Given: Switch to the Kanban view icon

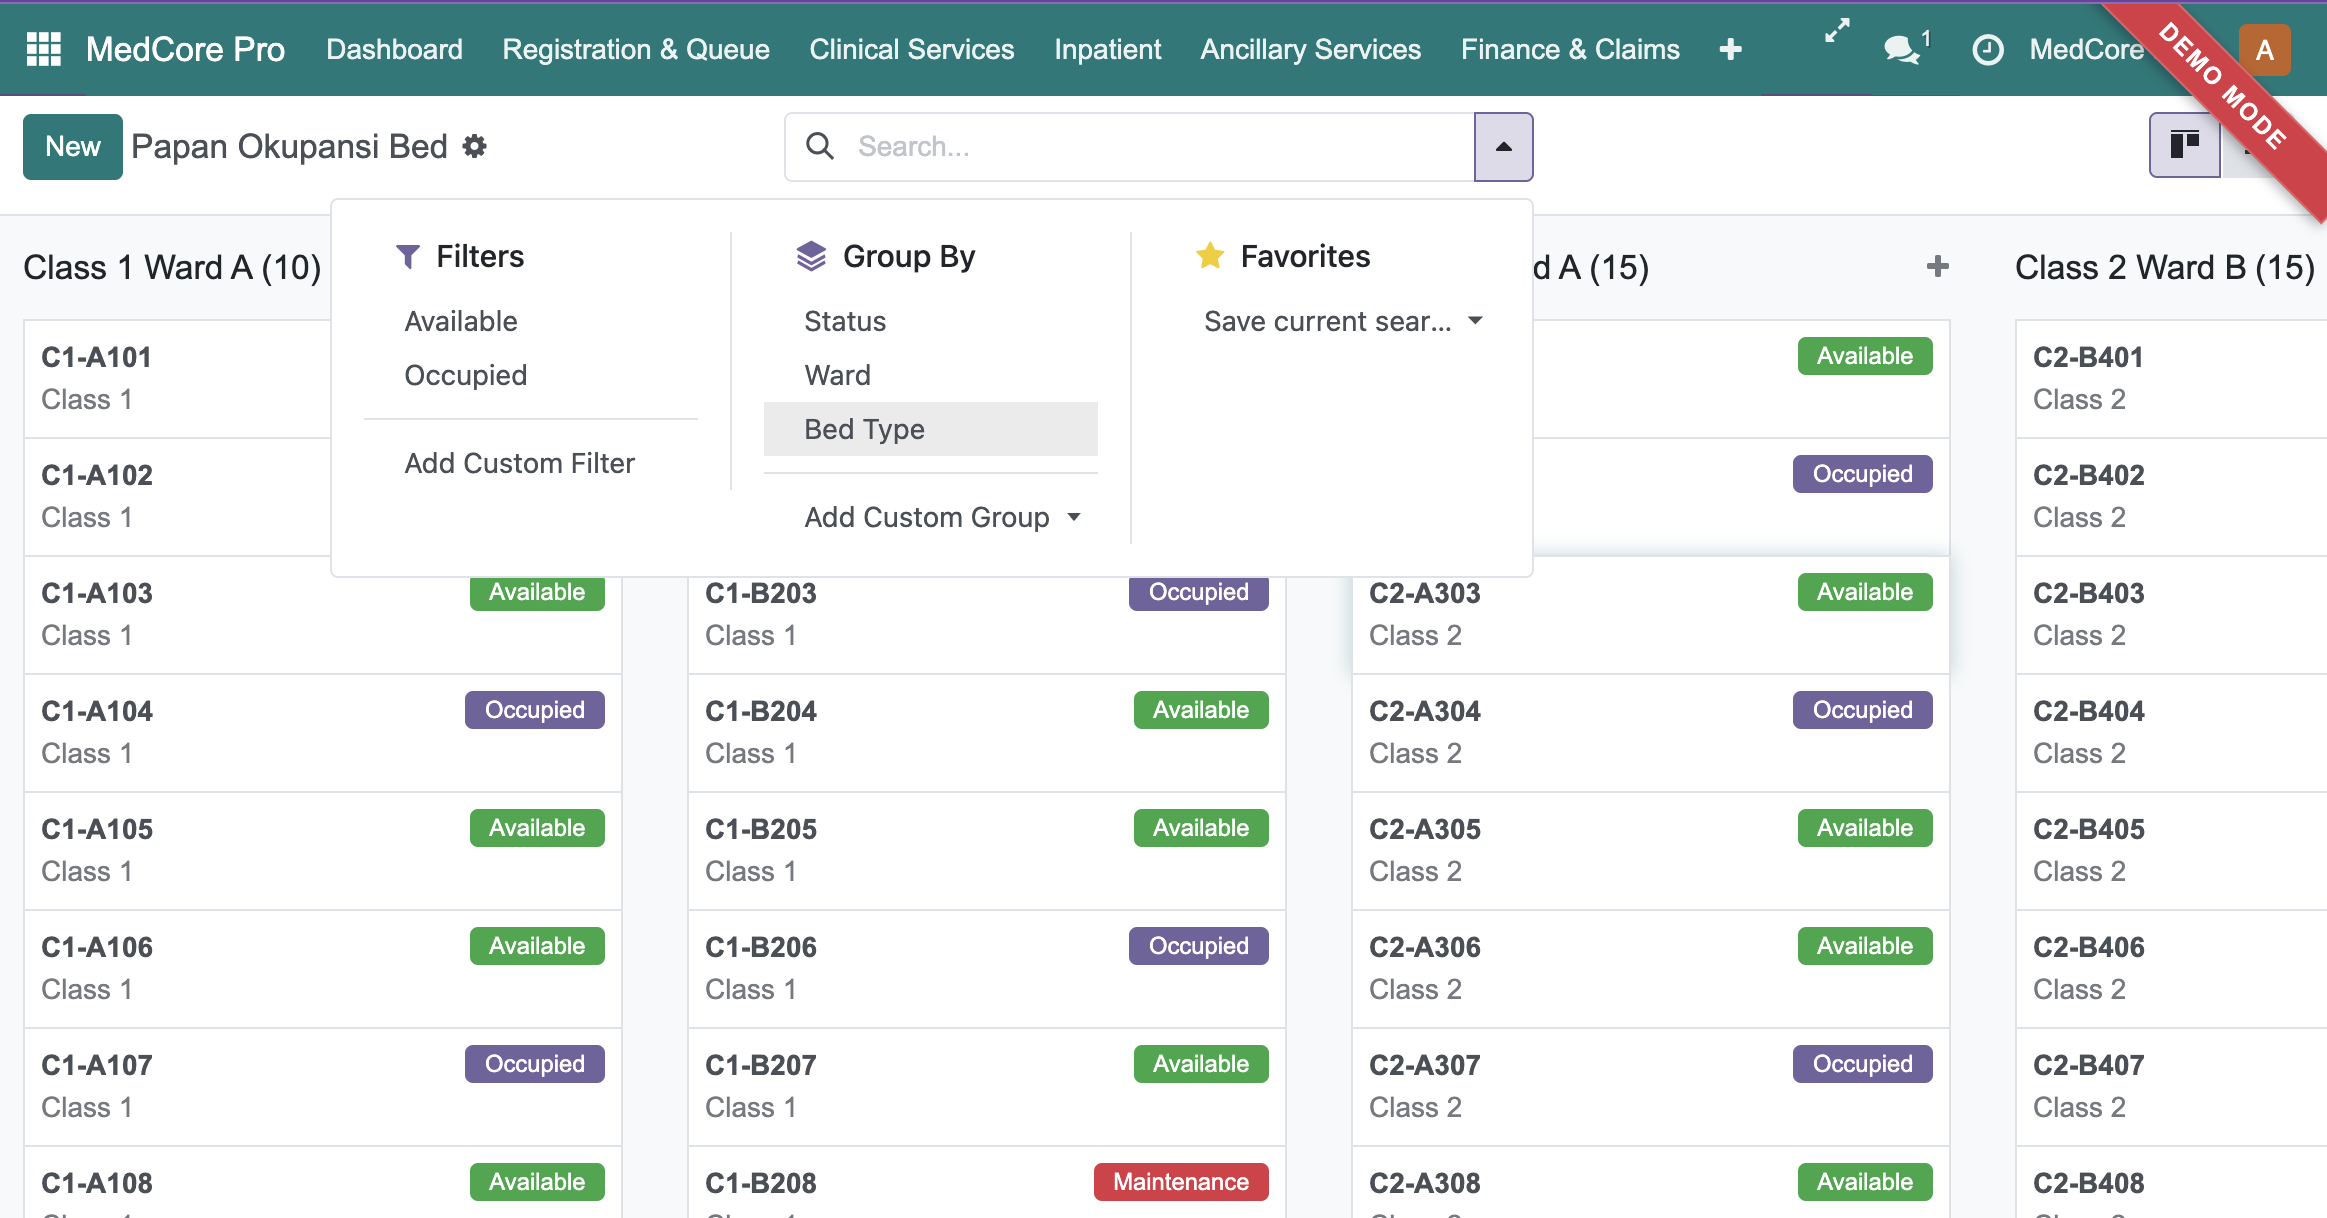Looking at the screenshot, I should coord(2185,146).
